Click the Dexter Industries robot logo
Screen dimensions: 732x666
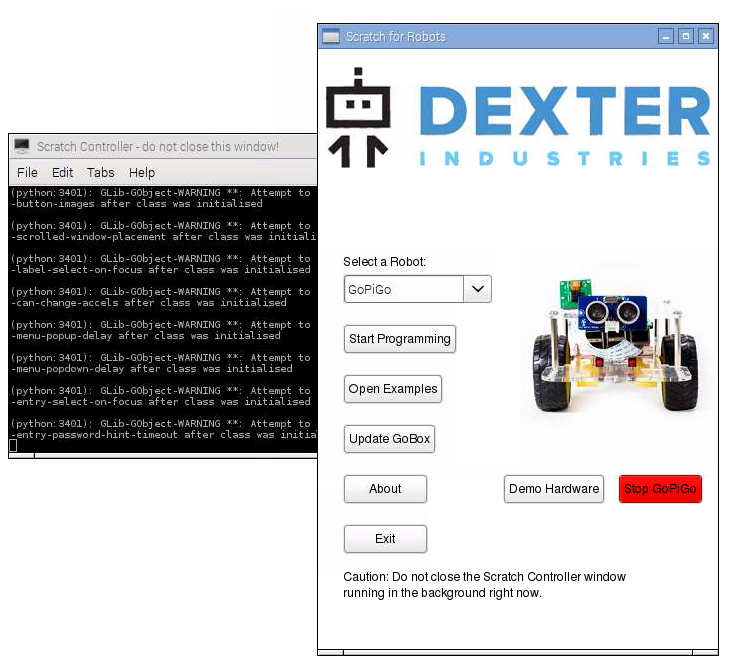coord(358,118)
